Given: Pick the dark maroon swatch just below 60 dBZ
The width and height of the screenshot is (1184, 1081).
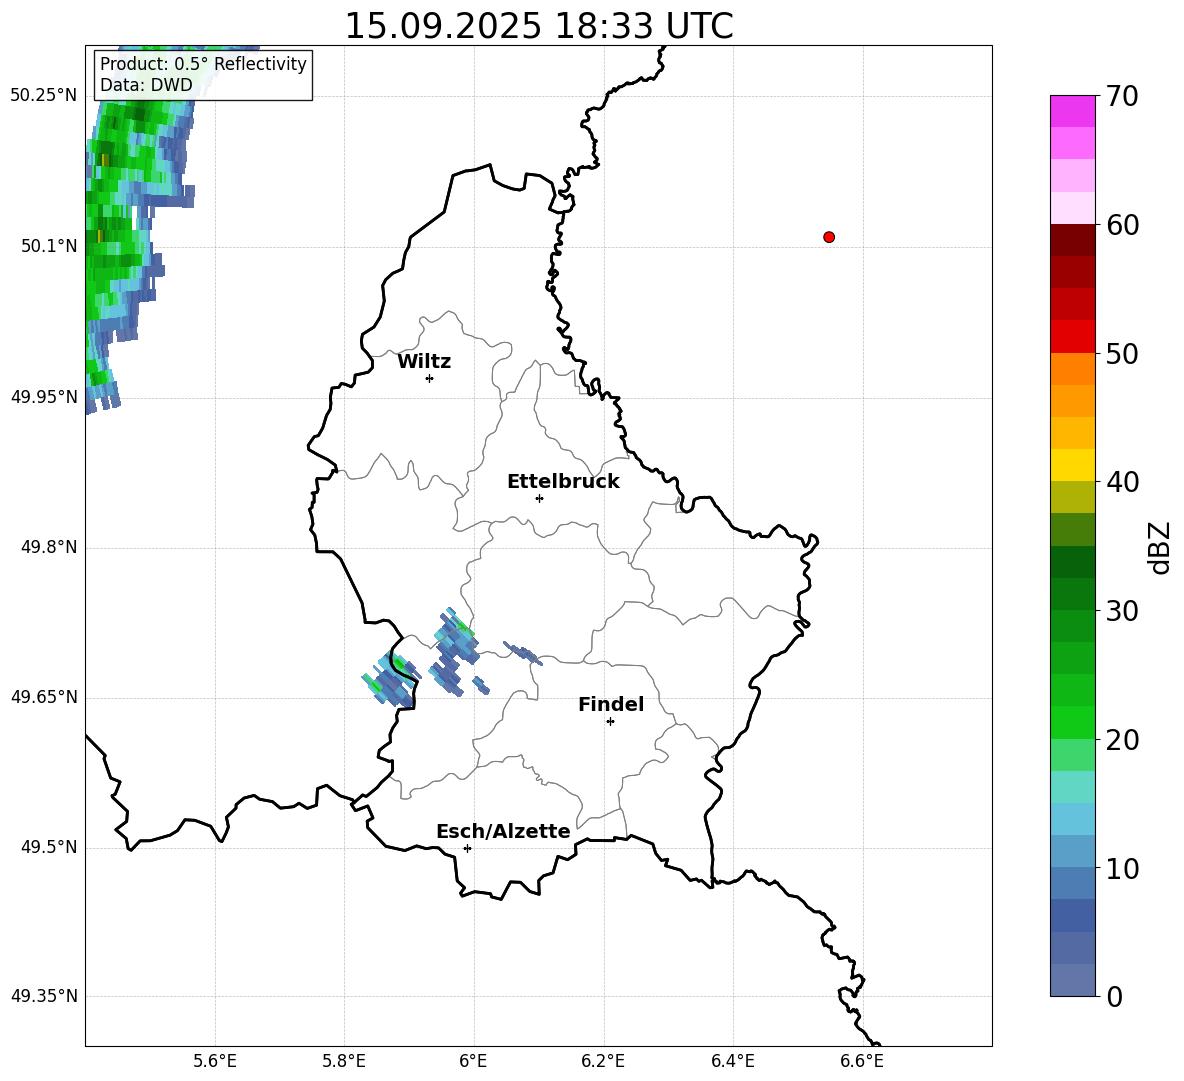Looking at the screenshot, I should click(1072, 240).
